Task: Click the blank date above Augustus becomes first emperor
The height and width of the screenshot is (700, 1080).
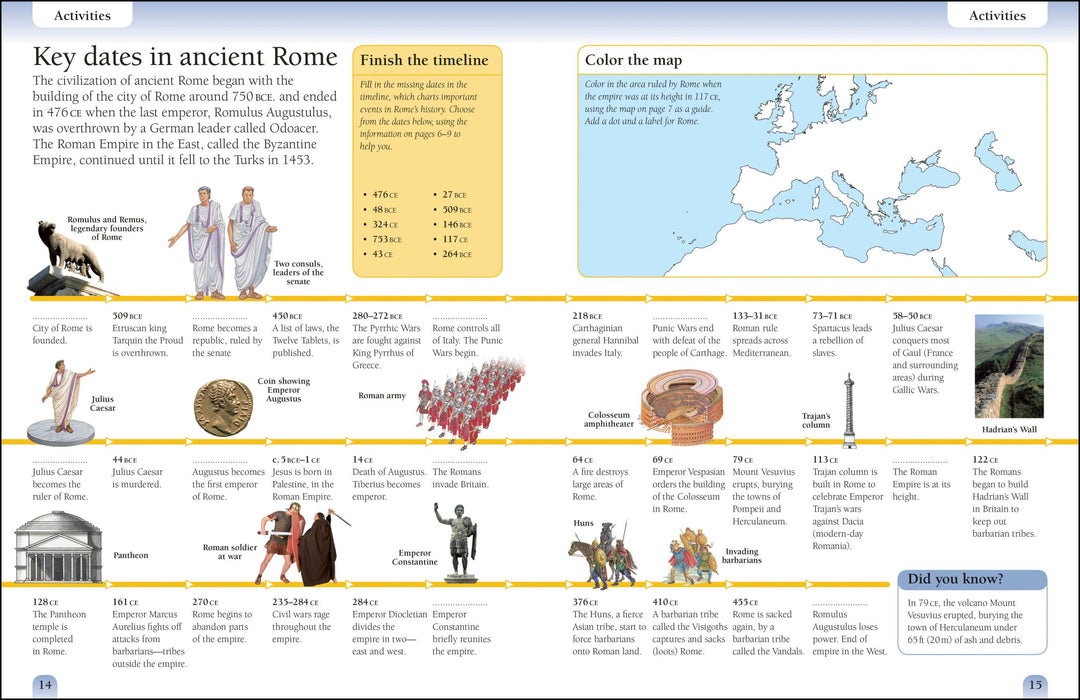Action: click(x=220, y=461)
